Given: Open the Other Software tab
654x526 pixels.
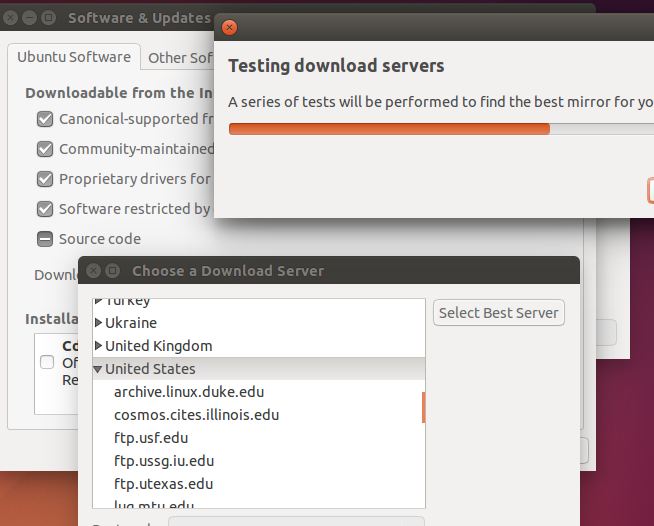Looking at the screenshot, I should pos(180,58).
